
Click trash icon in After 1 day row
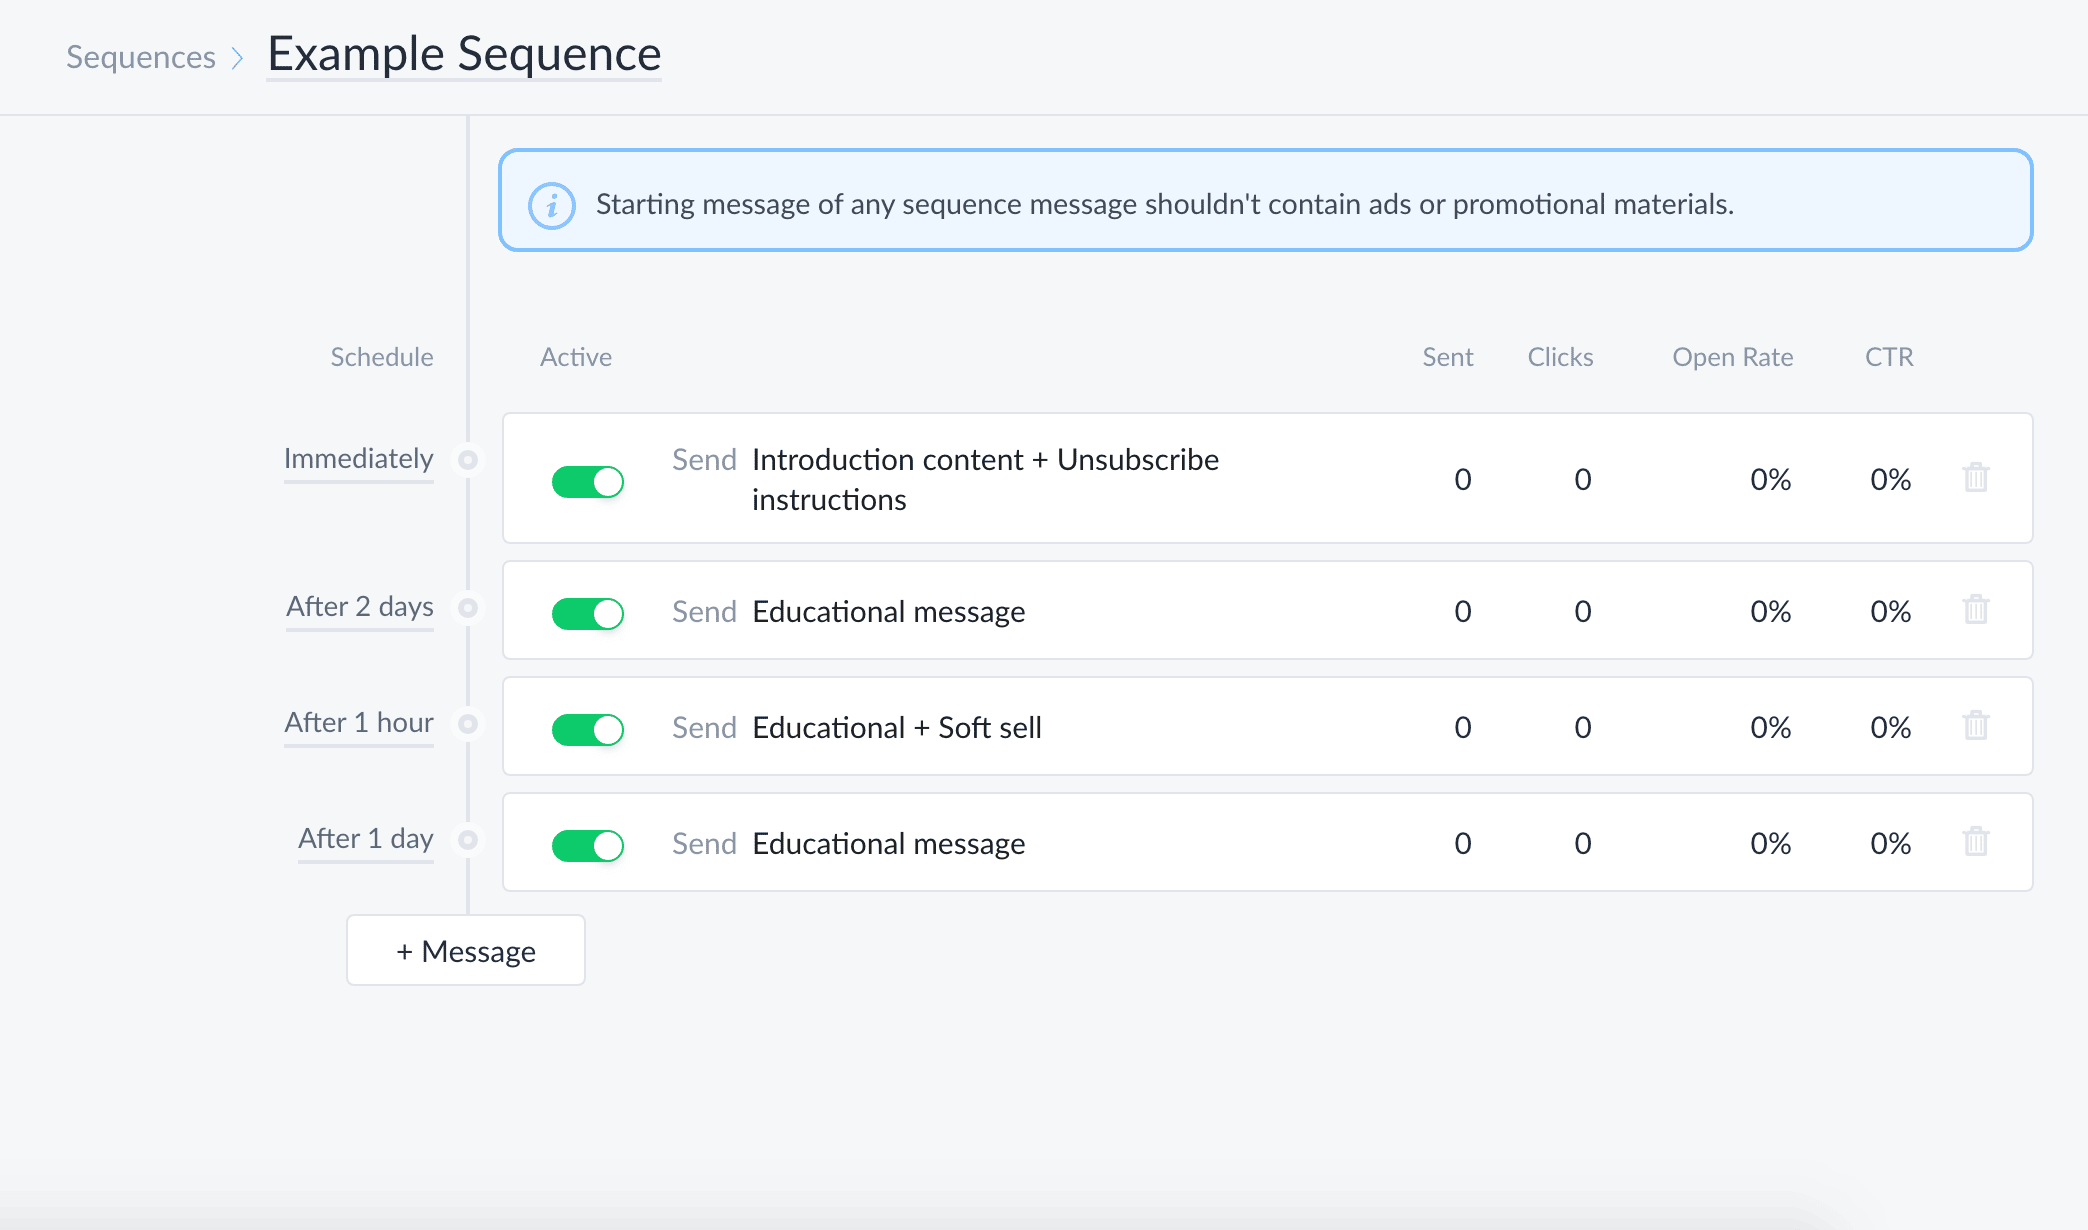click(x=1976, y=842)
